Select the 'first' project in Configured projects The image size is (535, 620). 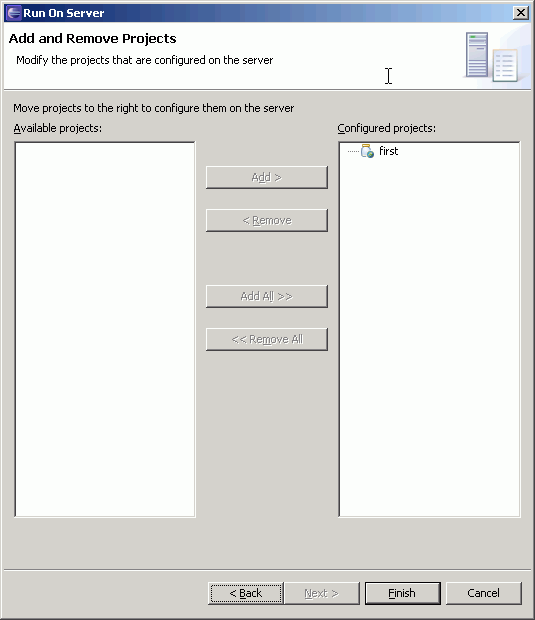388,151
